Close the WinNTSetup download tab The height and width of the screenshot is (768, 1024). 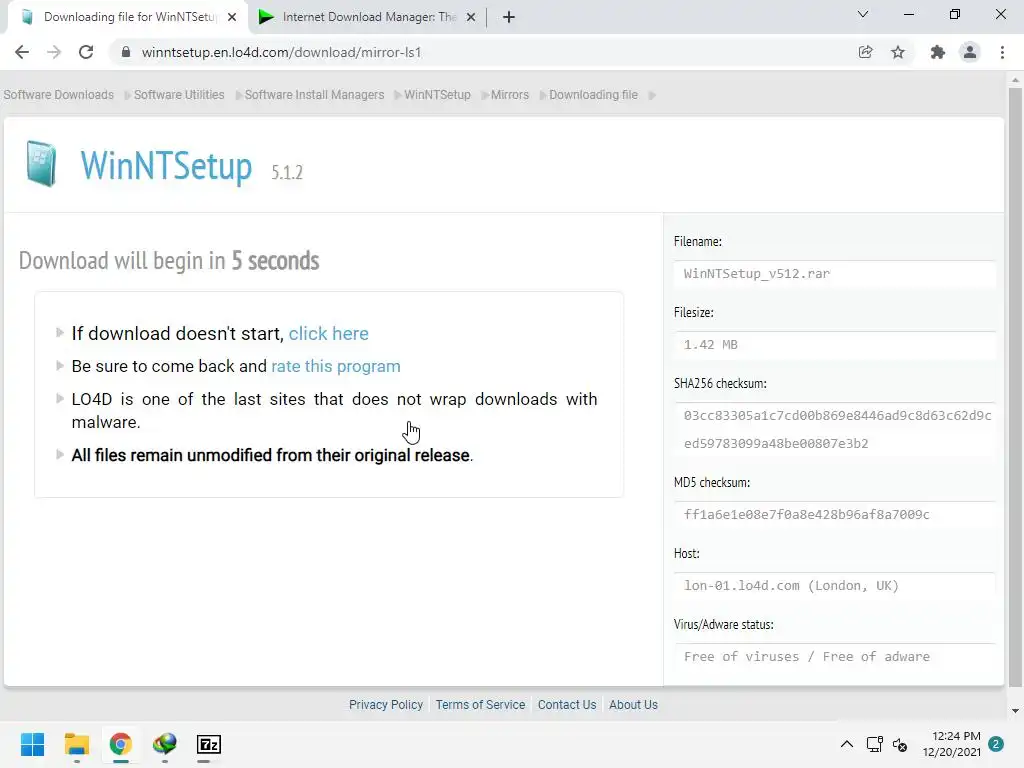tap(232, 17)
